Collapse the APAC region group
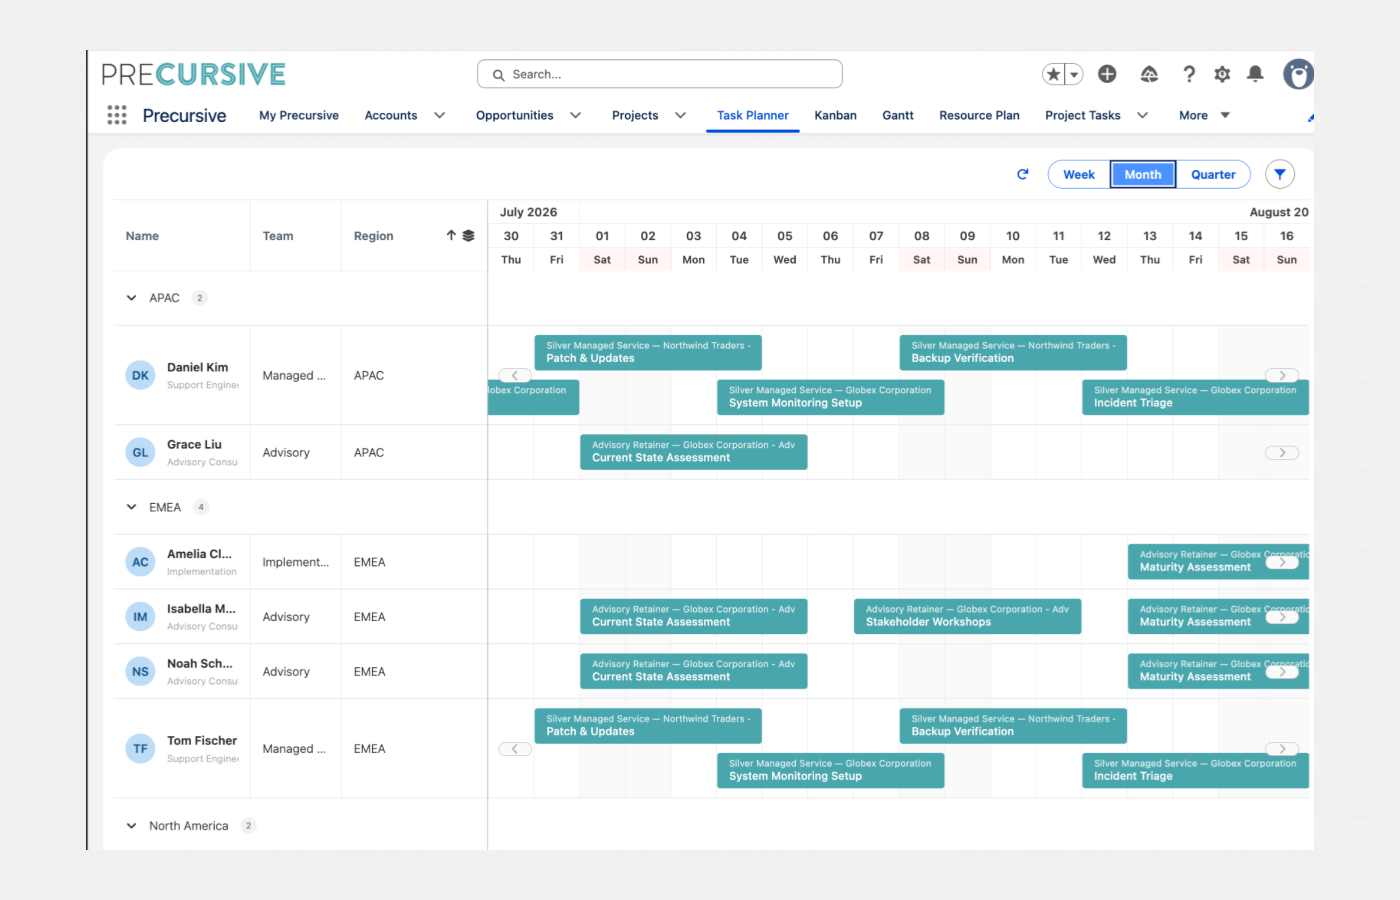 pos(131,298)
